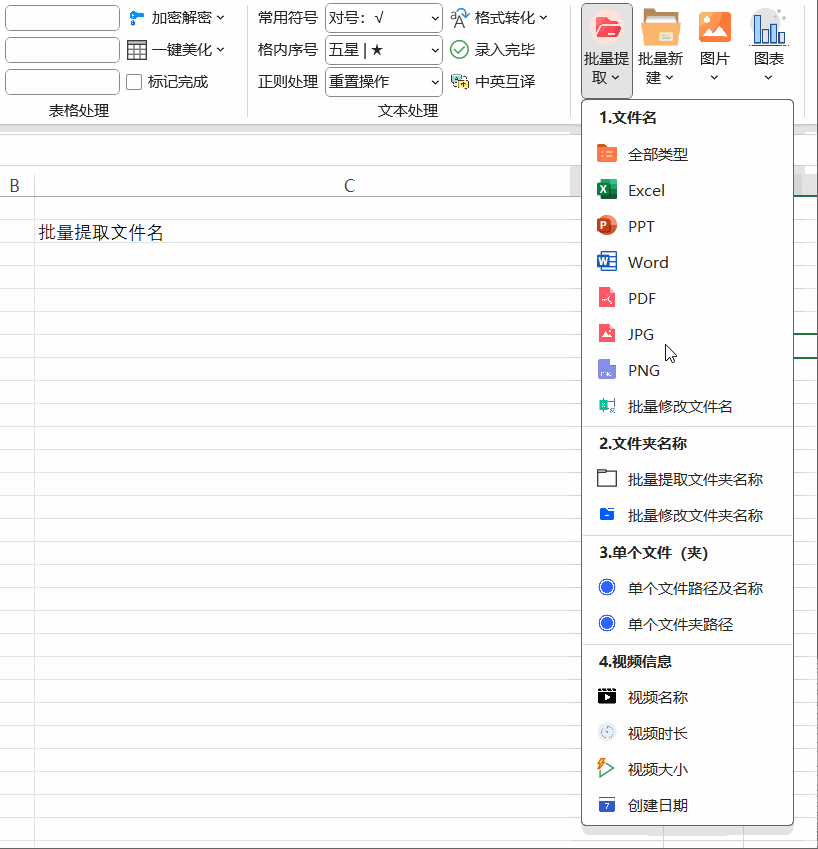Image resolution: width=818 pixels, height=849 pixels.
Task: Open the 格内序号 combo box
Action: (384, 50)
